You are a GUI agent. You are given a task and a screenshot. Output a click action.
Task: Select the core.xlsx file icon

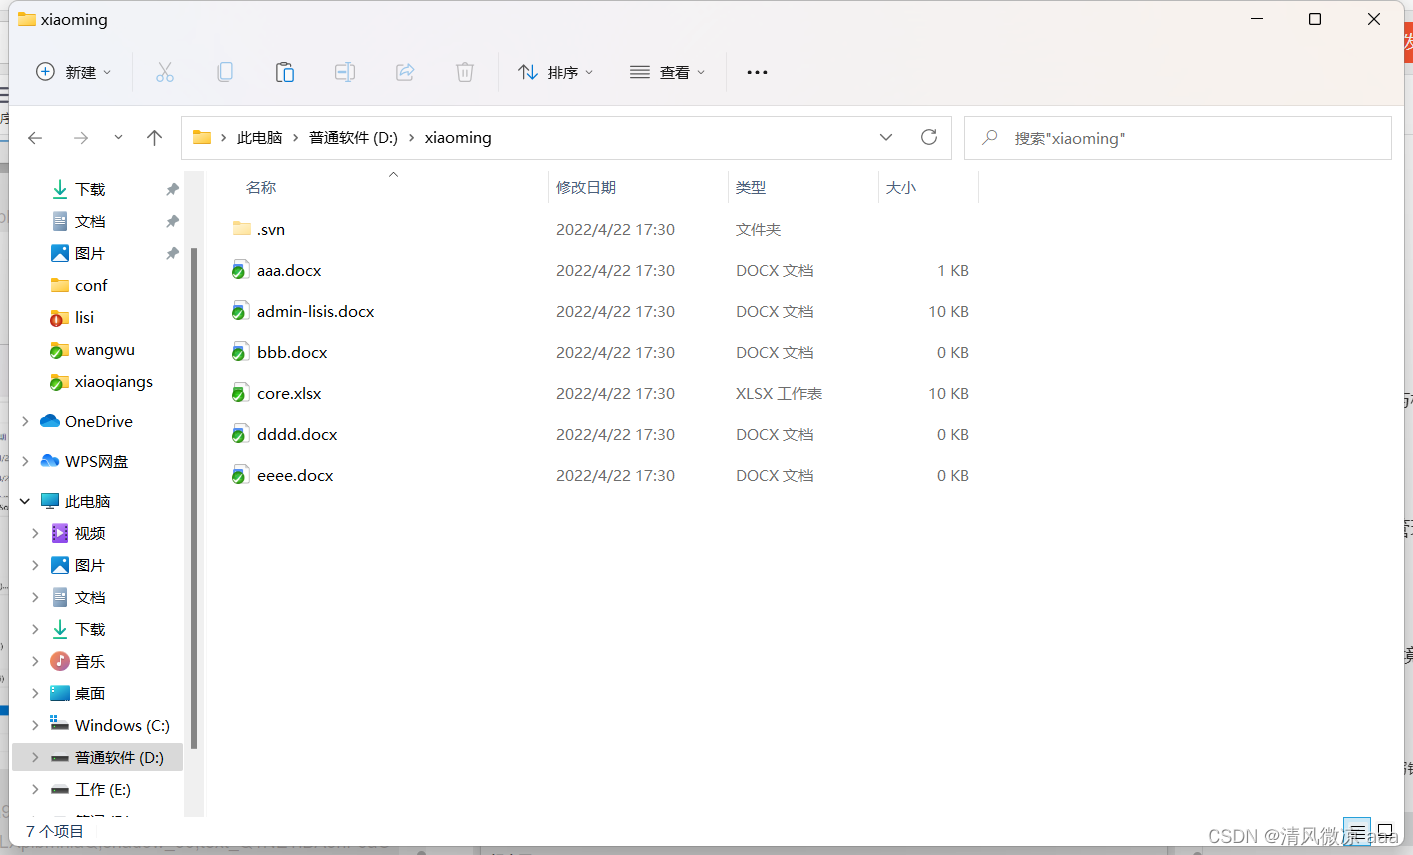(240, 393)
